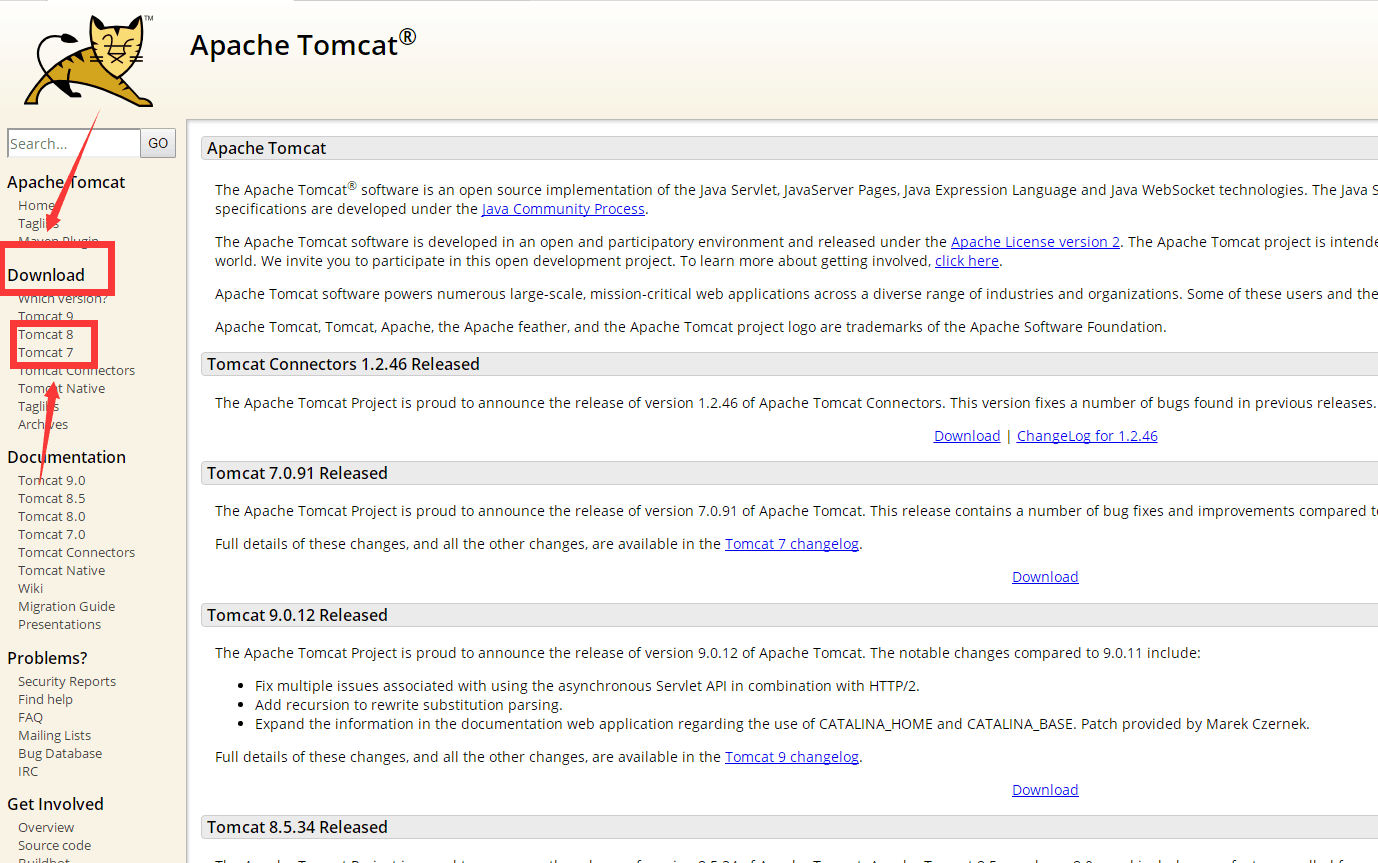Open Tomcat 7.0 documentation link
This screenshot has width=1378, height=863.
tap(51, 534)
